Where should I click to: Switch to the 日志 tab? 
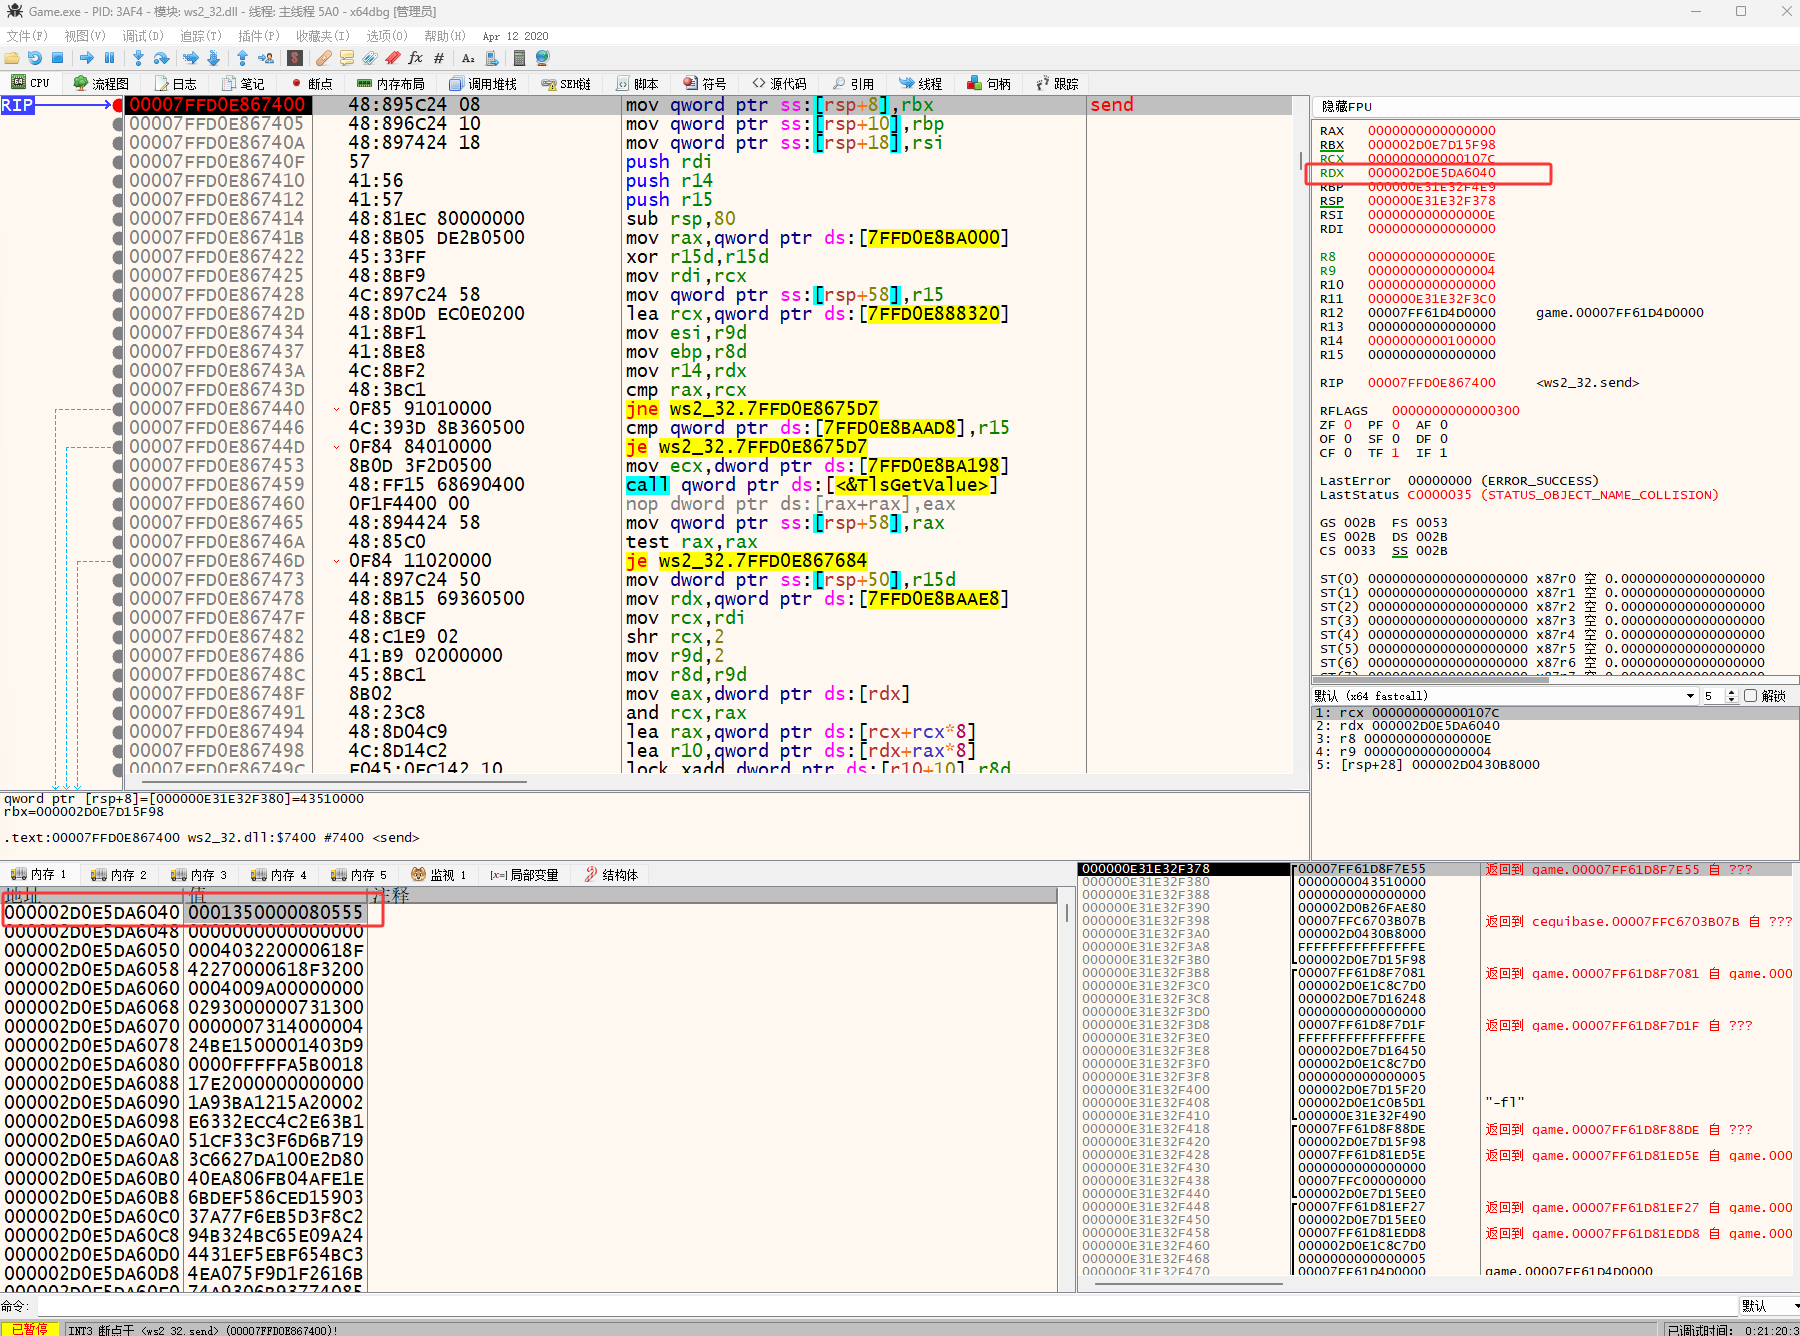pos(176,84)
